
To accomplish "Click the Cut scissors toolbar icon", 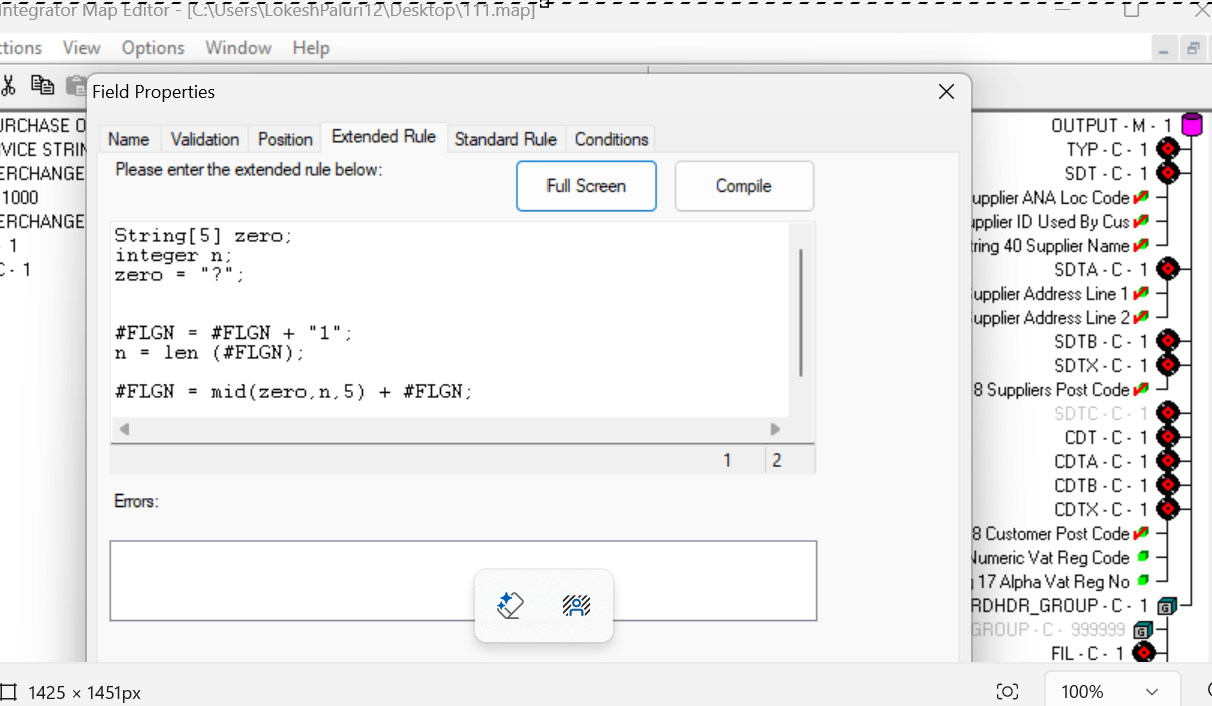I will point(8,85).
